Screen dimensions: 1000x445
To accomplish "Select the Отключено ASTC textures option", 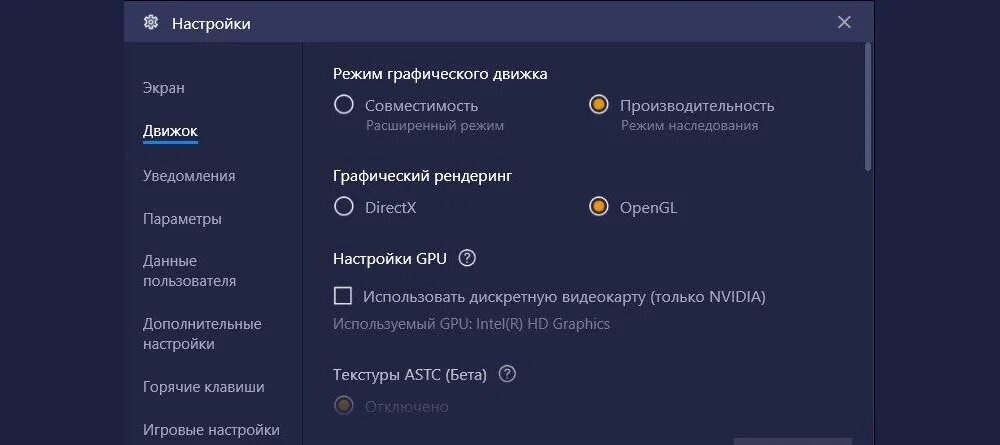I will [344, 405].
